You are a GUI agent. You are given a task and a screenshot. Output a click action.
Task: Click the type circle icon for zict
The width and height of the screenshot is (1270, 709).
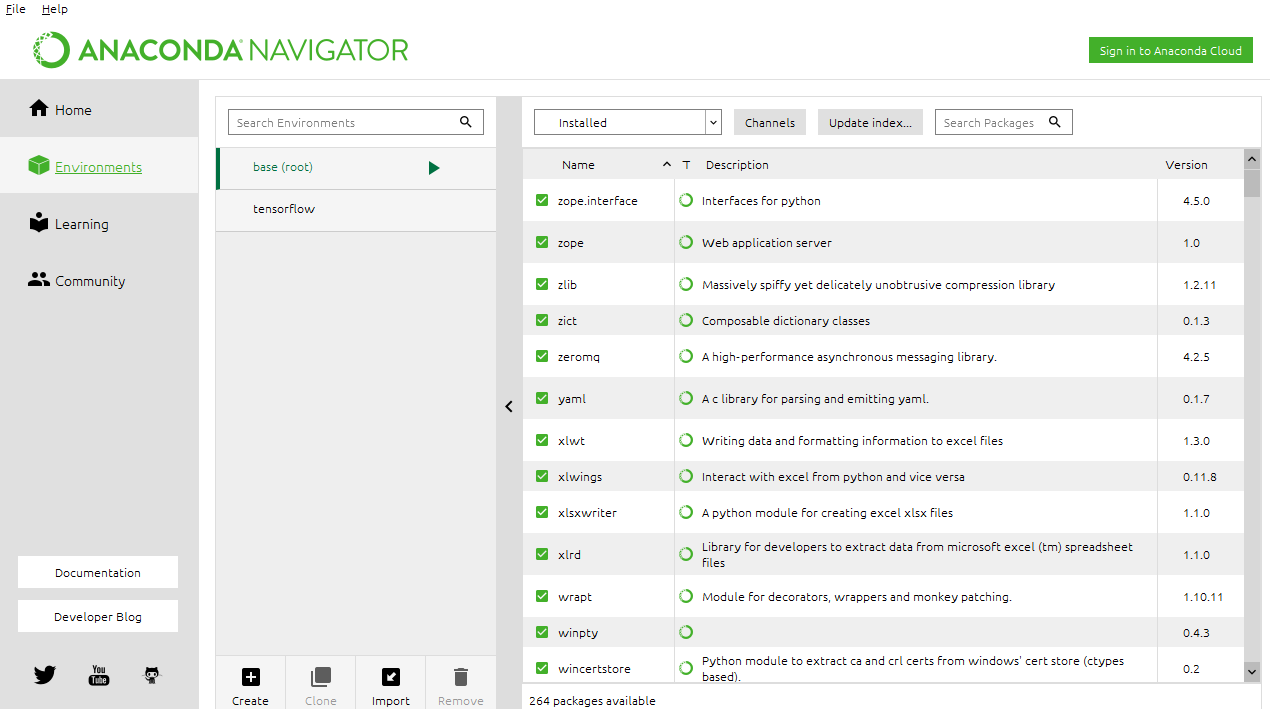click(x=686, y=320)
